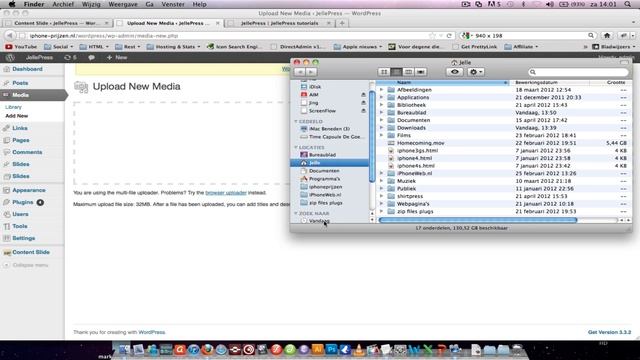Viewport: 640px width, 360px height.
Task: Switch Finder to Cover Flow view
Action: [x=421, y=72]
